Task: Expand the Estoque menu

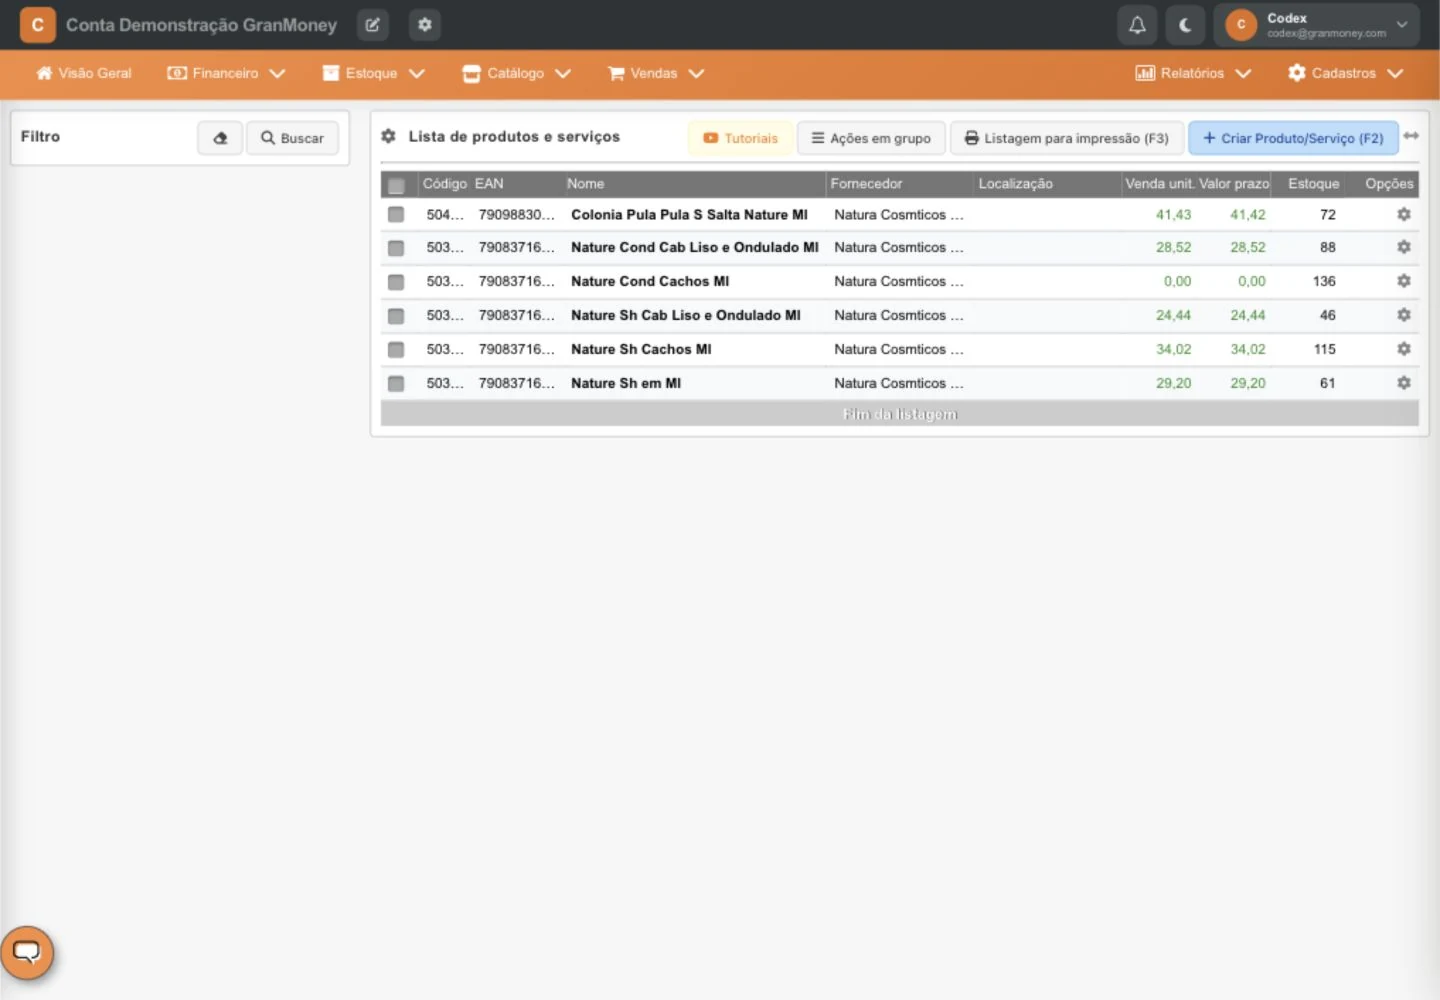Action: [x=374, y=73]
